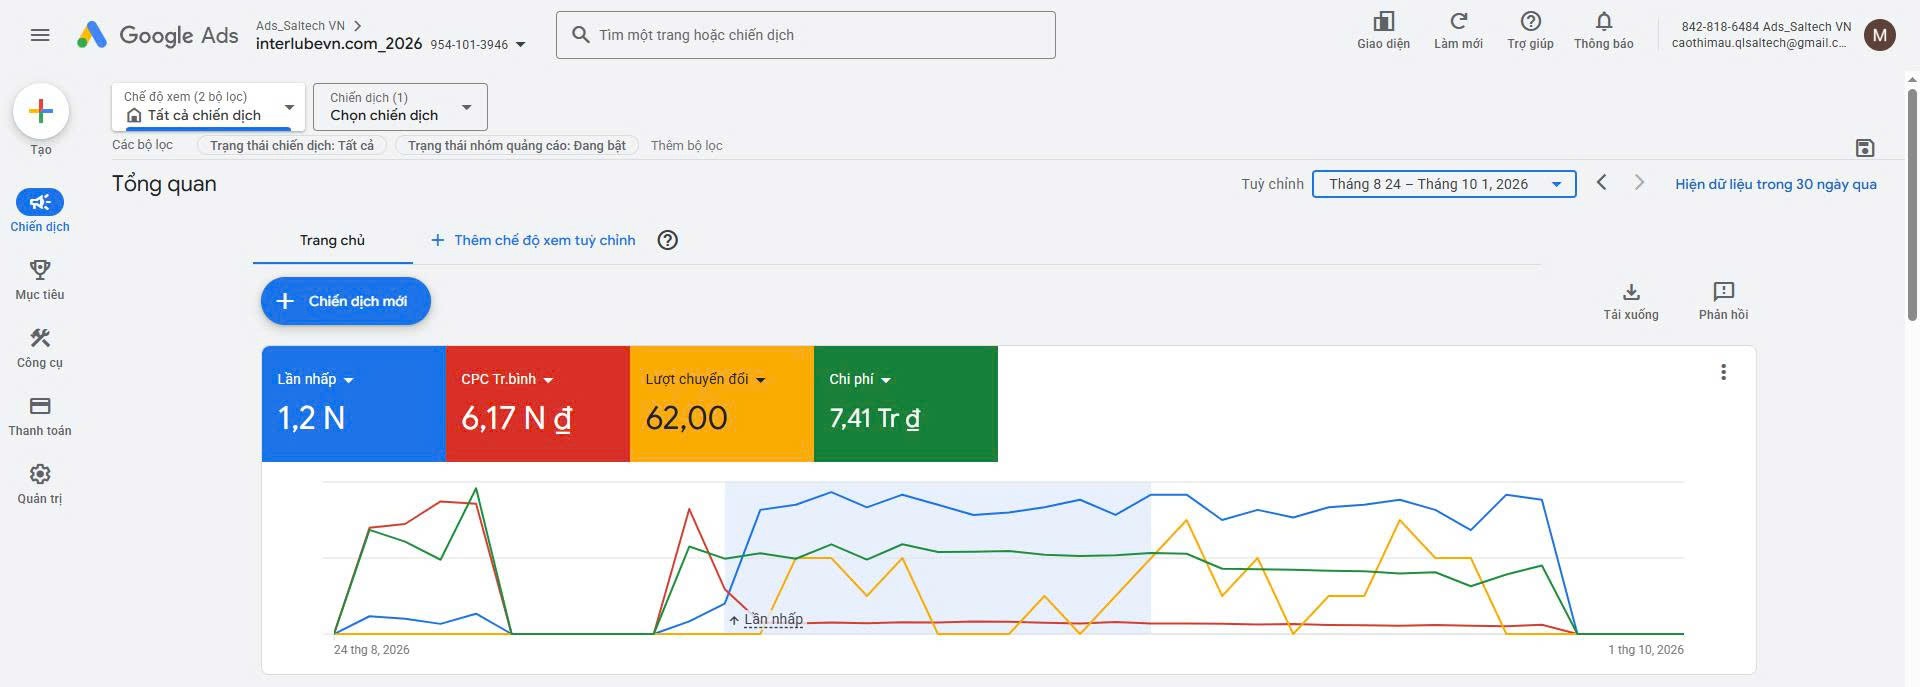Select the Trang chủ tab
1920x687 pixels.
[332, 240]
